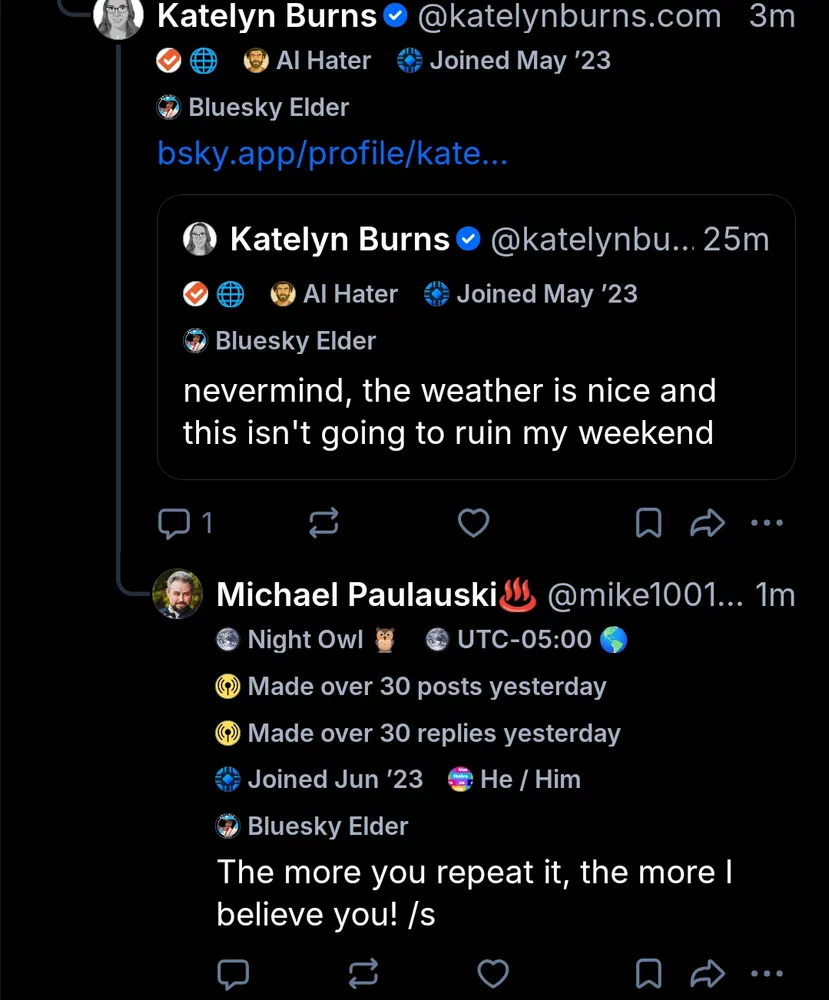Open more options on Katelyn's post

pyautogui.click(x=766, y=522)
